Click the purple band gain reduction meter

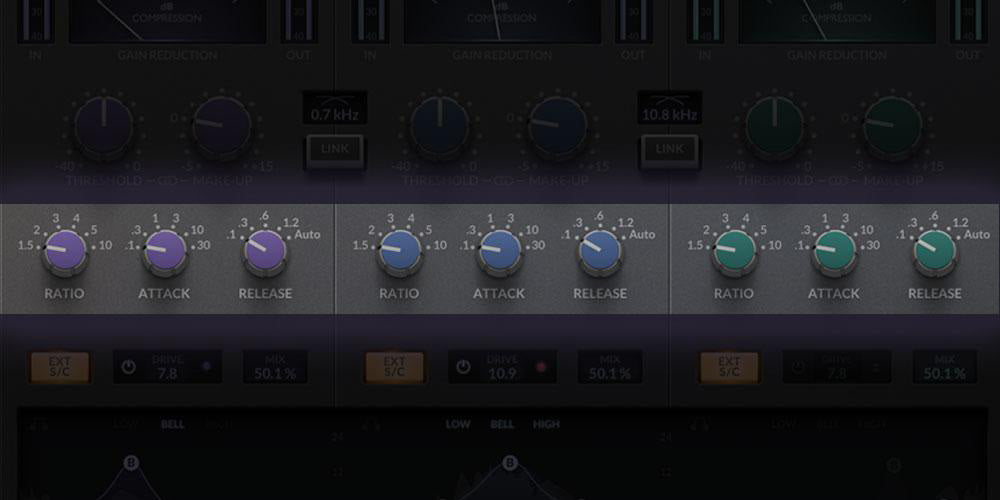click(x=167, y=21)
